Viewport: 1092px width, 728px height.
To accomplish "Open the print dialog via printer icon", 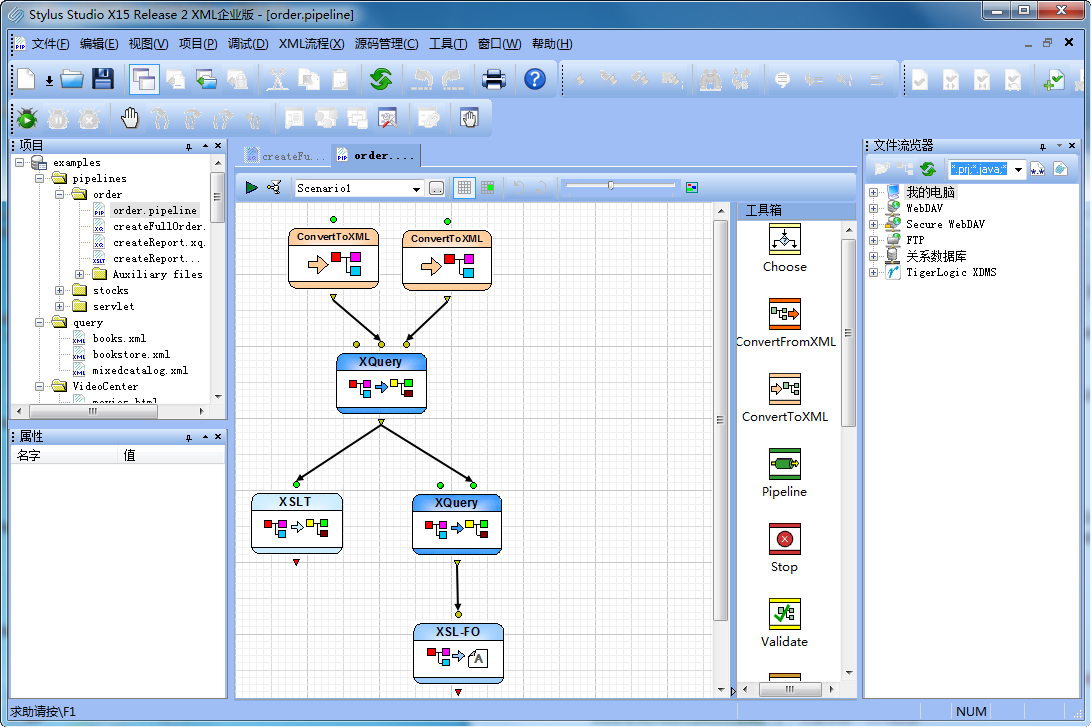I will 494,79.
